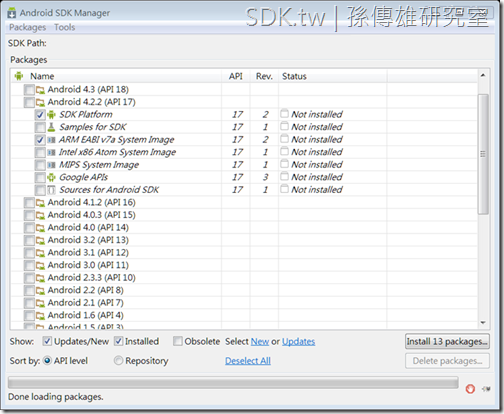Check the Google APIs checkbox
The width and height of the screenshot is (504, 414).
(40, 178)
